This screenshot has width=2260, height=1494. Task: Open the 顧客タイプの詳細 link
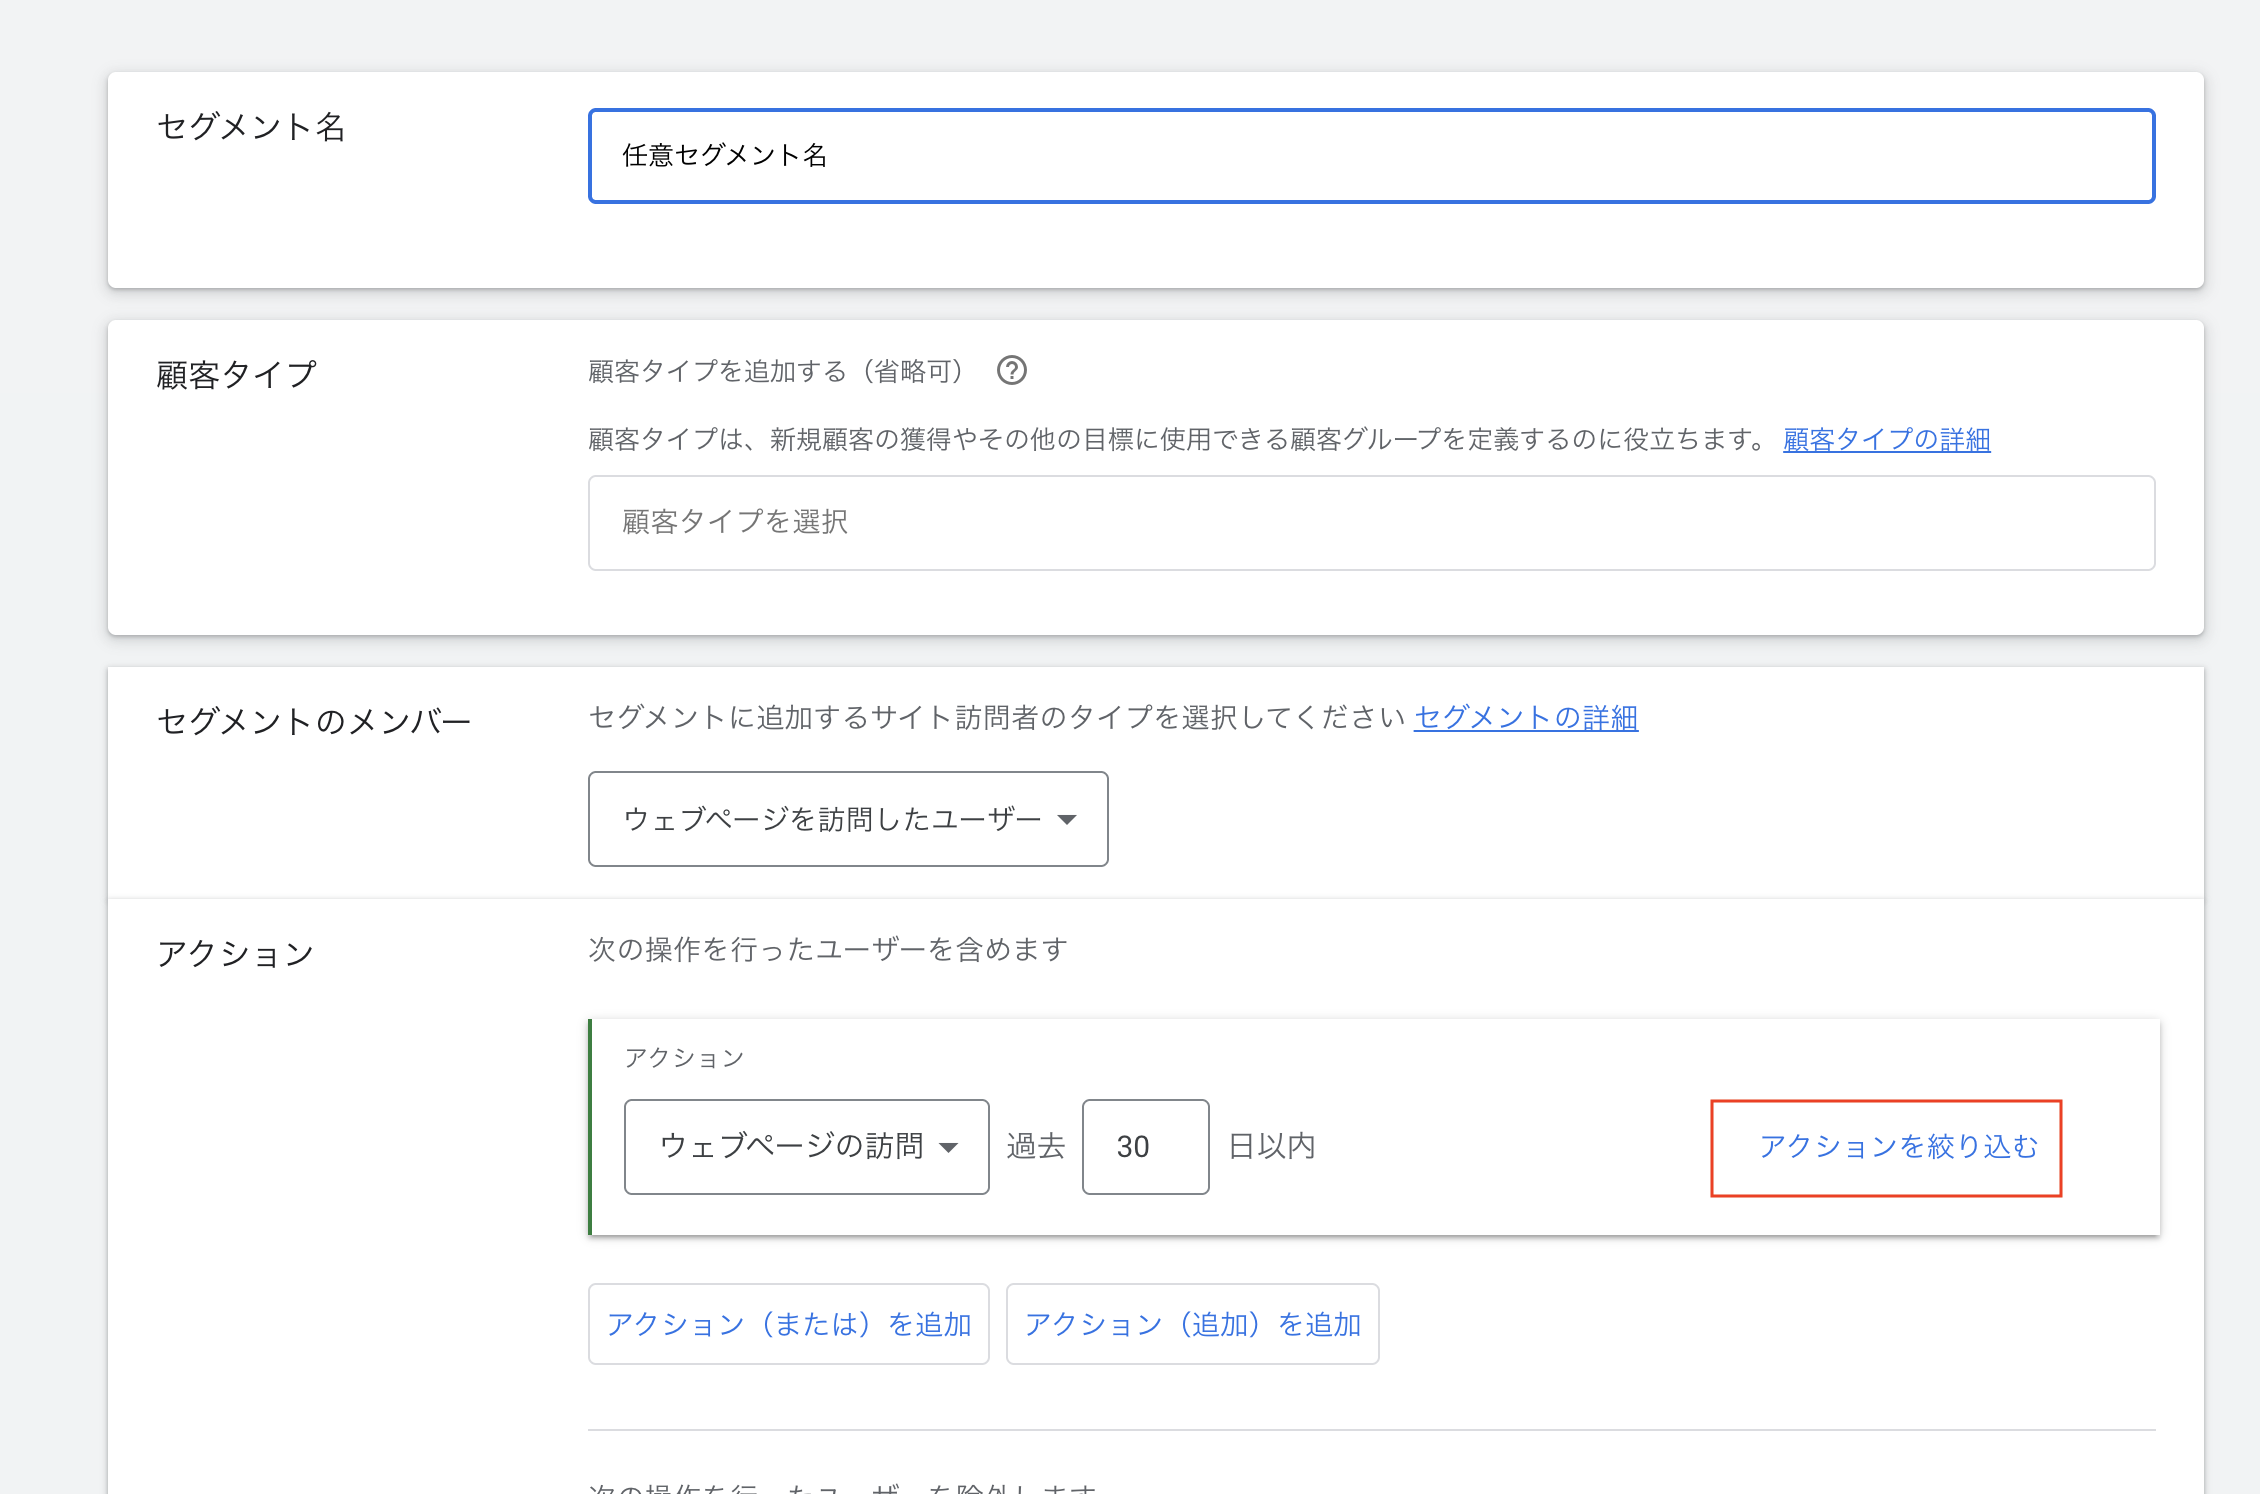[x=1886, y=439]
